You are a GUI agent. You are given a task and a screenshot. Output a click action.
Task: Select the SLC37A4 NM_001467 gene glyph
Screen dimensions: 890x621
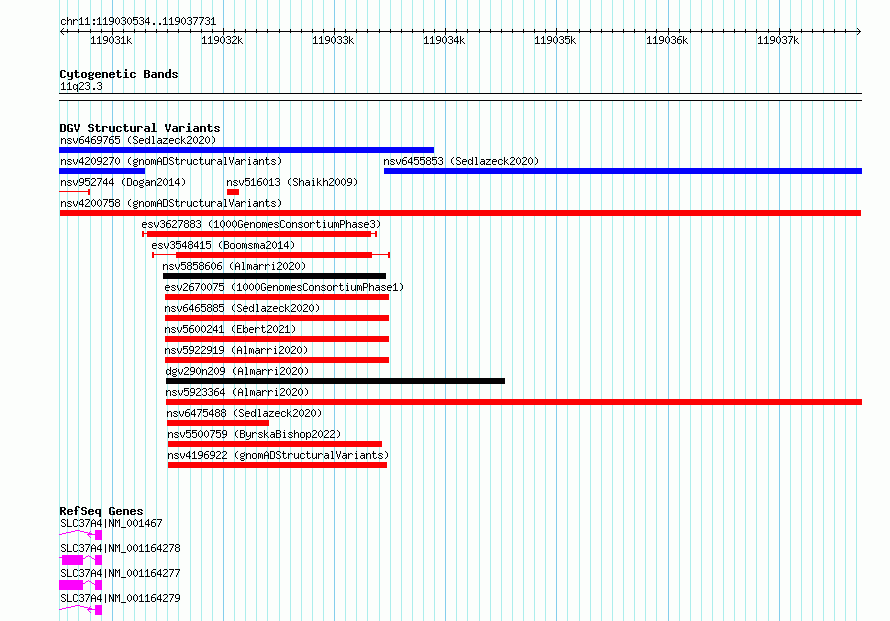81,535
